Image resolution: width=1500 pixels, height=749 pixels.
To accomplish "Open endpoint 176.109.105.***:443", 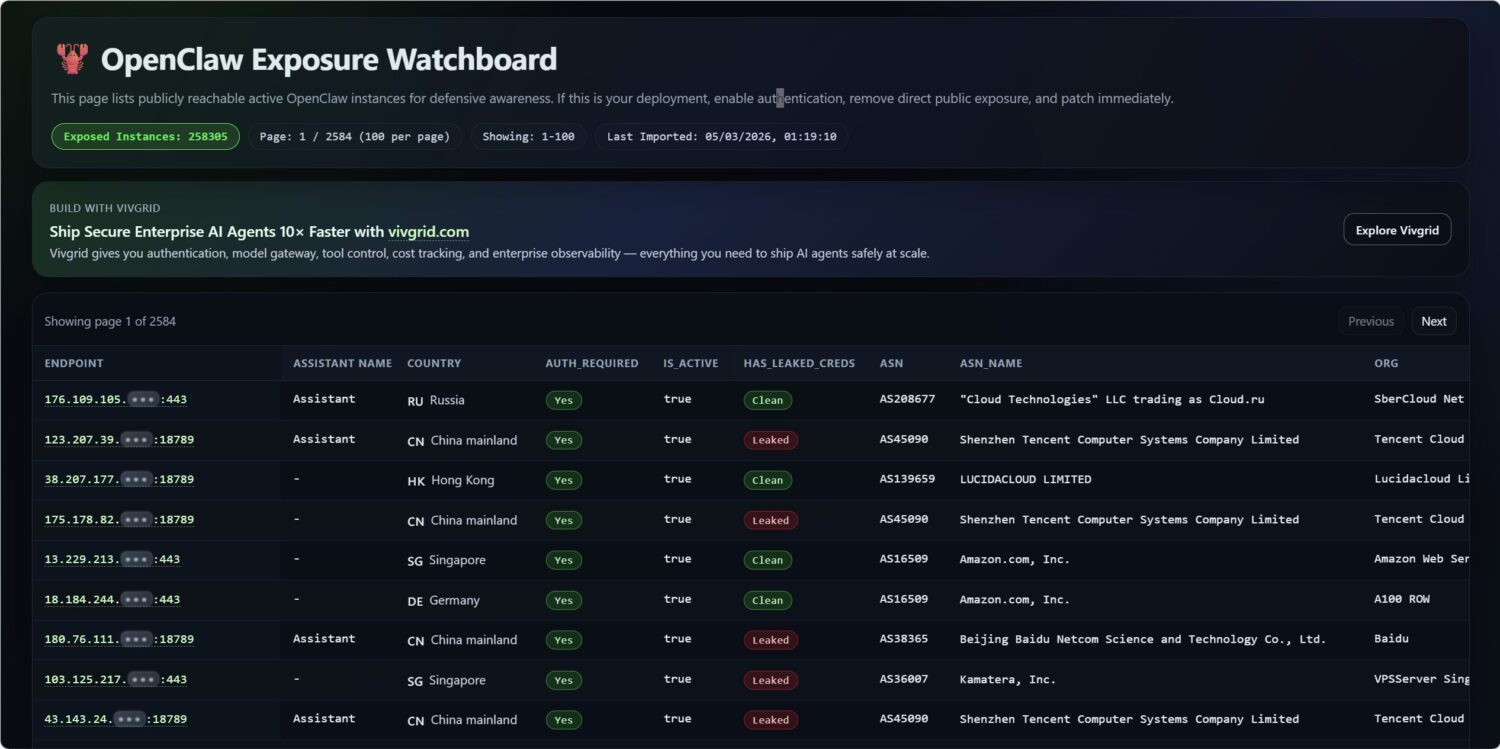I will point(115,399).
